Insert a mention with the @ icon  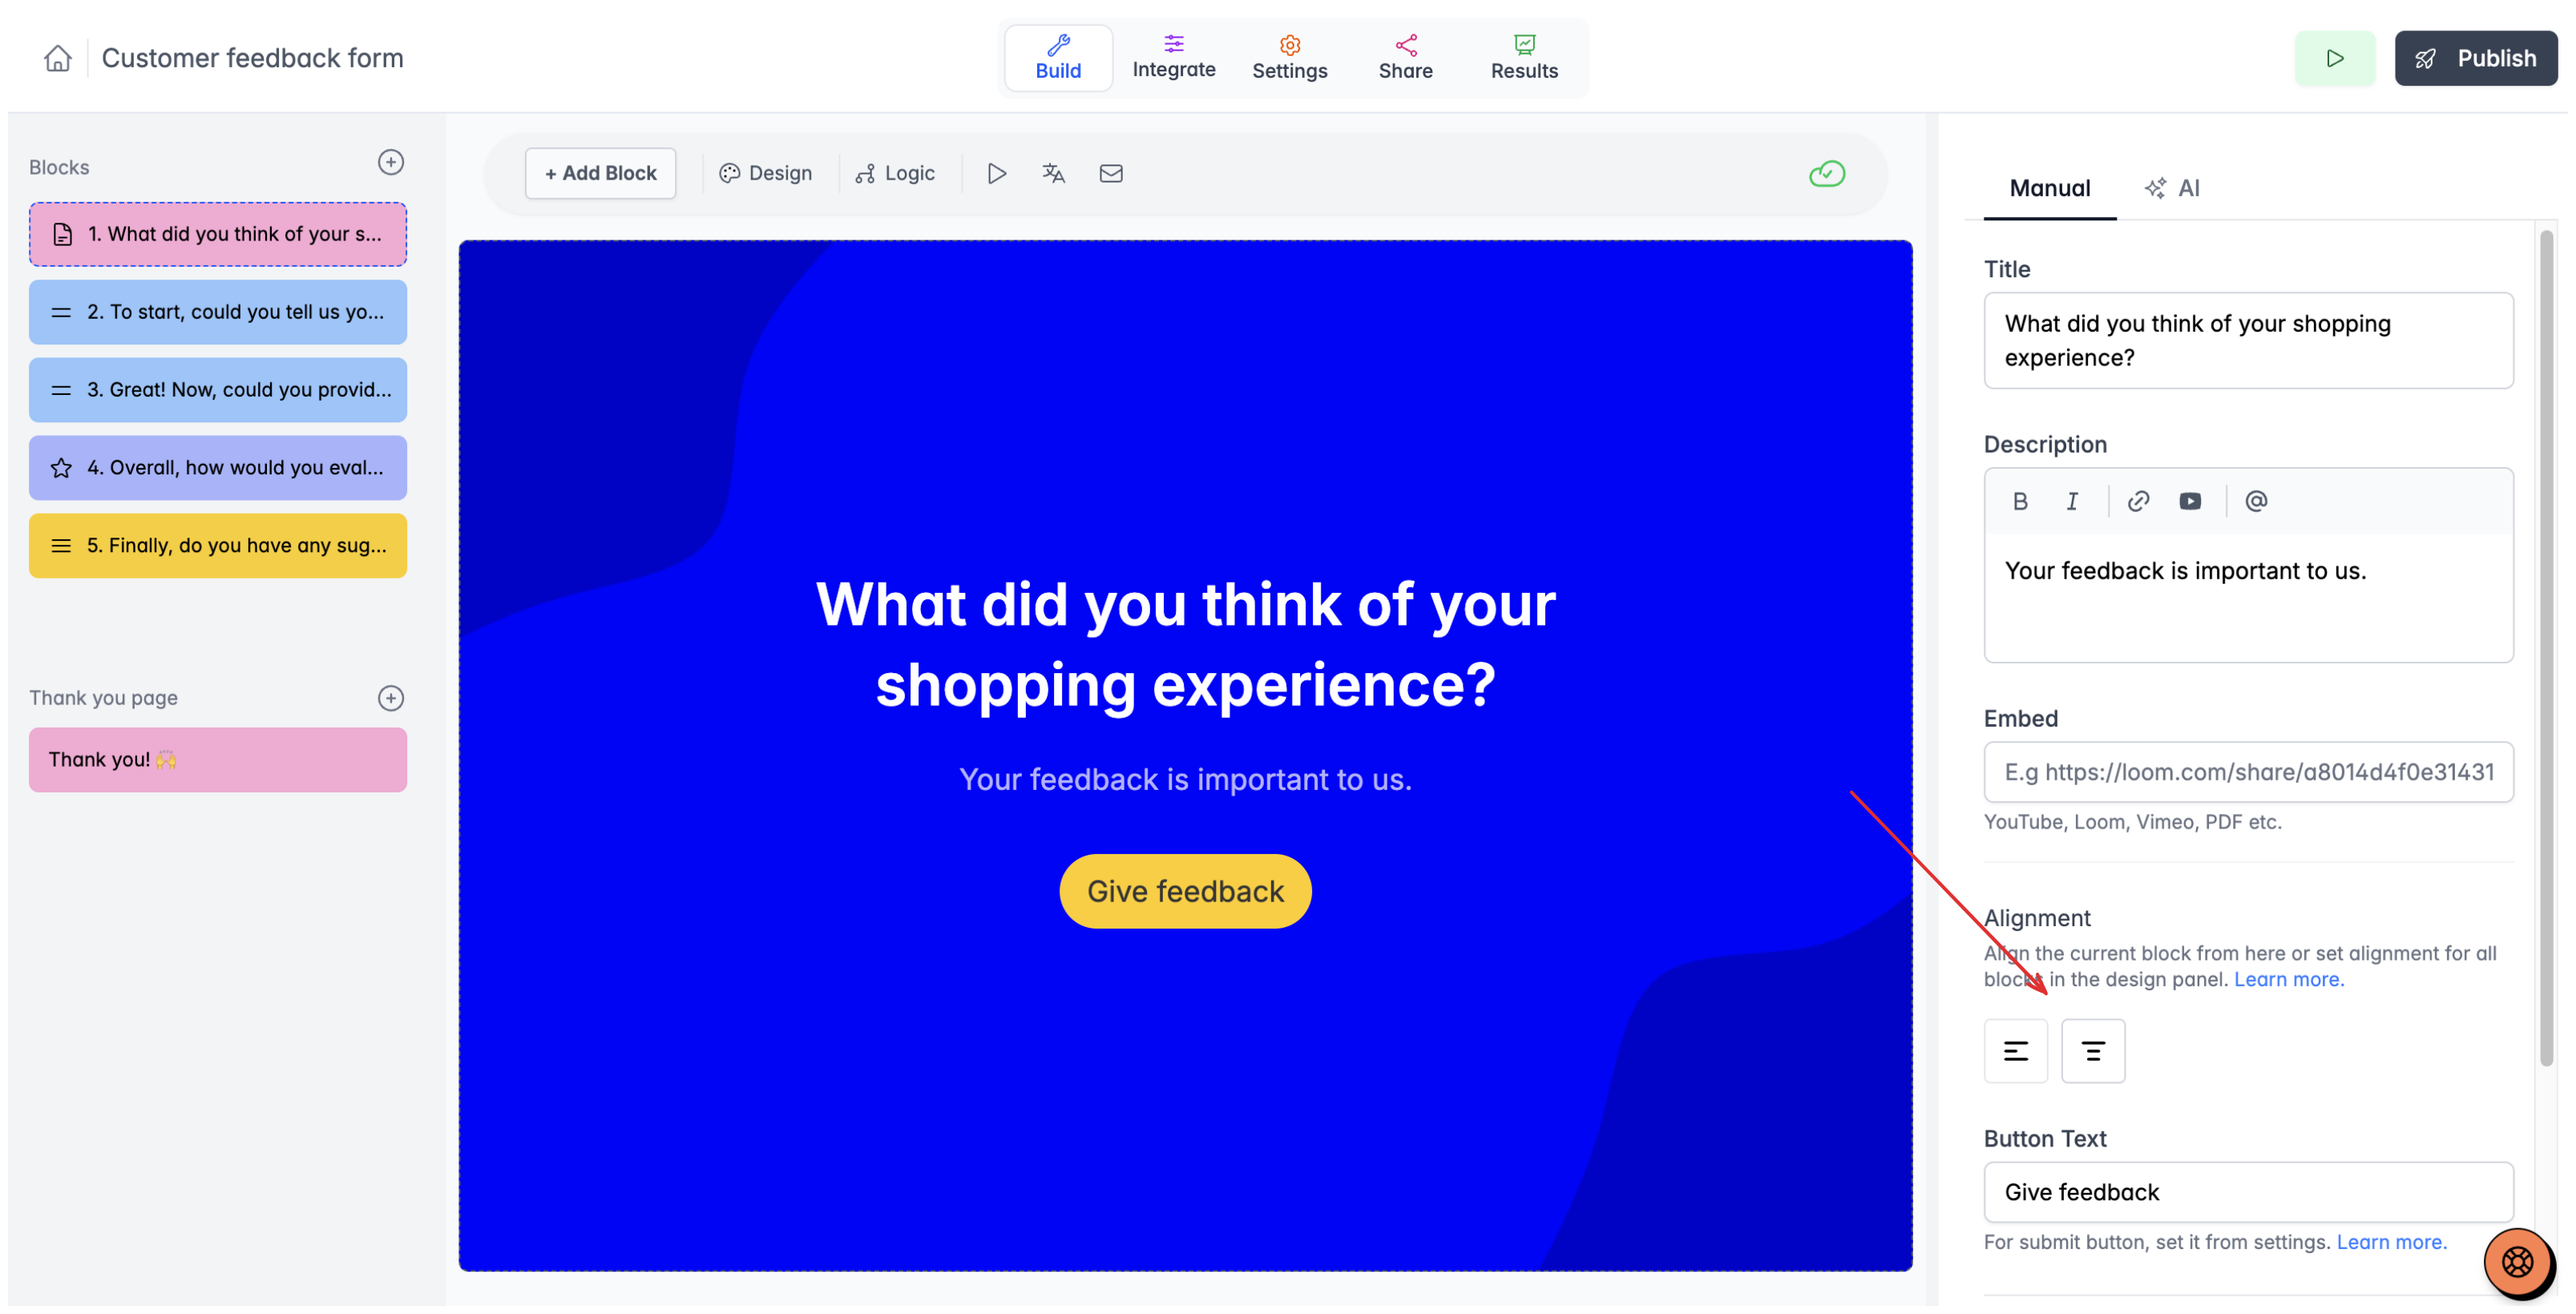tap(2256, 501)
